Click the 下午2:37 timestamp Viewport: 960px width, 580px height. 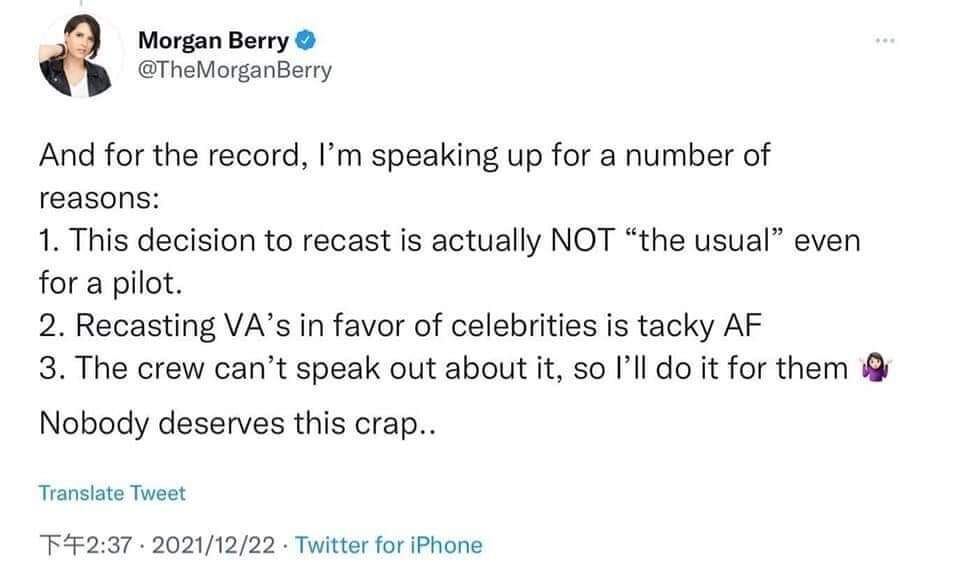(86, 544)
